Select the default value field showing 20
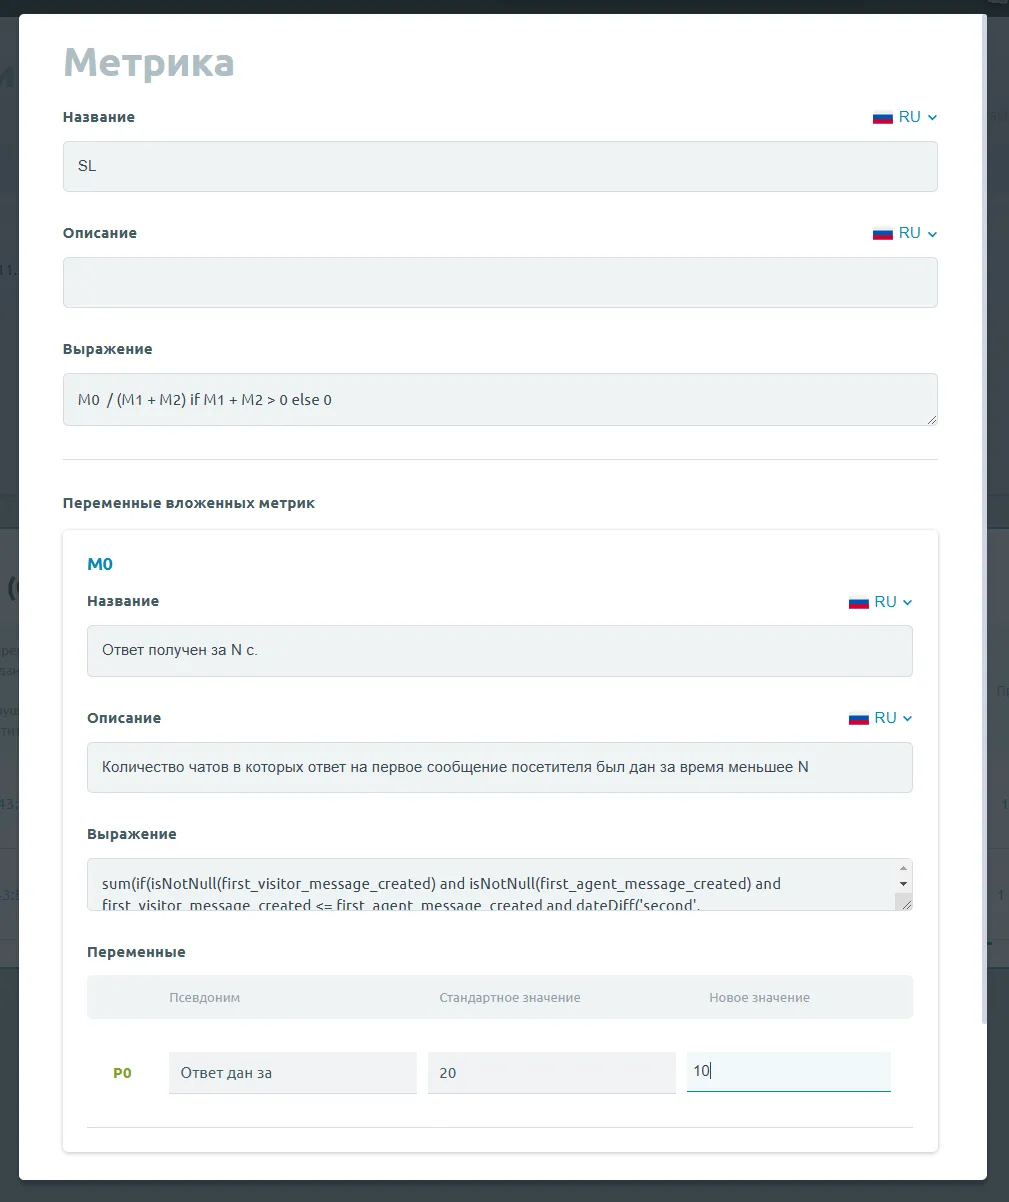This screenshot has width=1009, height=1202. [551, 1073]
